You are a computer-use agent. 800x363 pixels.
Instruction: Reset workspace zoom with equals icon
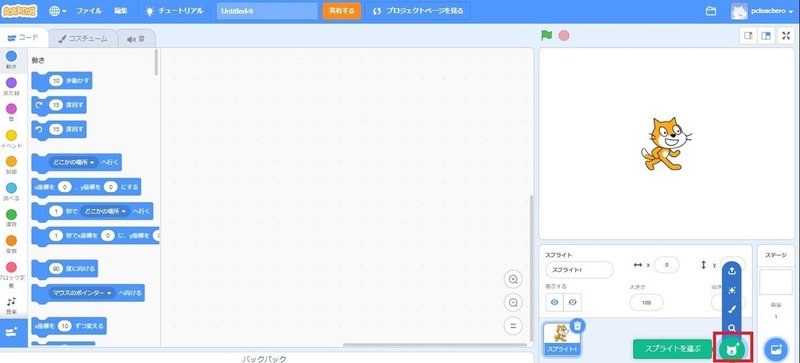point(513,326)
